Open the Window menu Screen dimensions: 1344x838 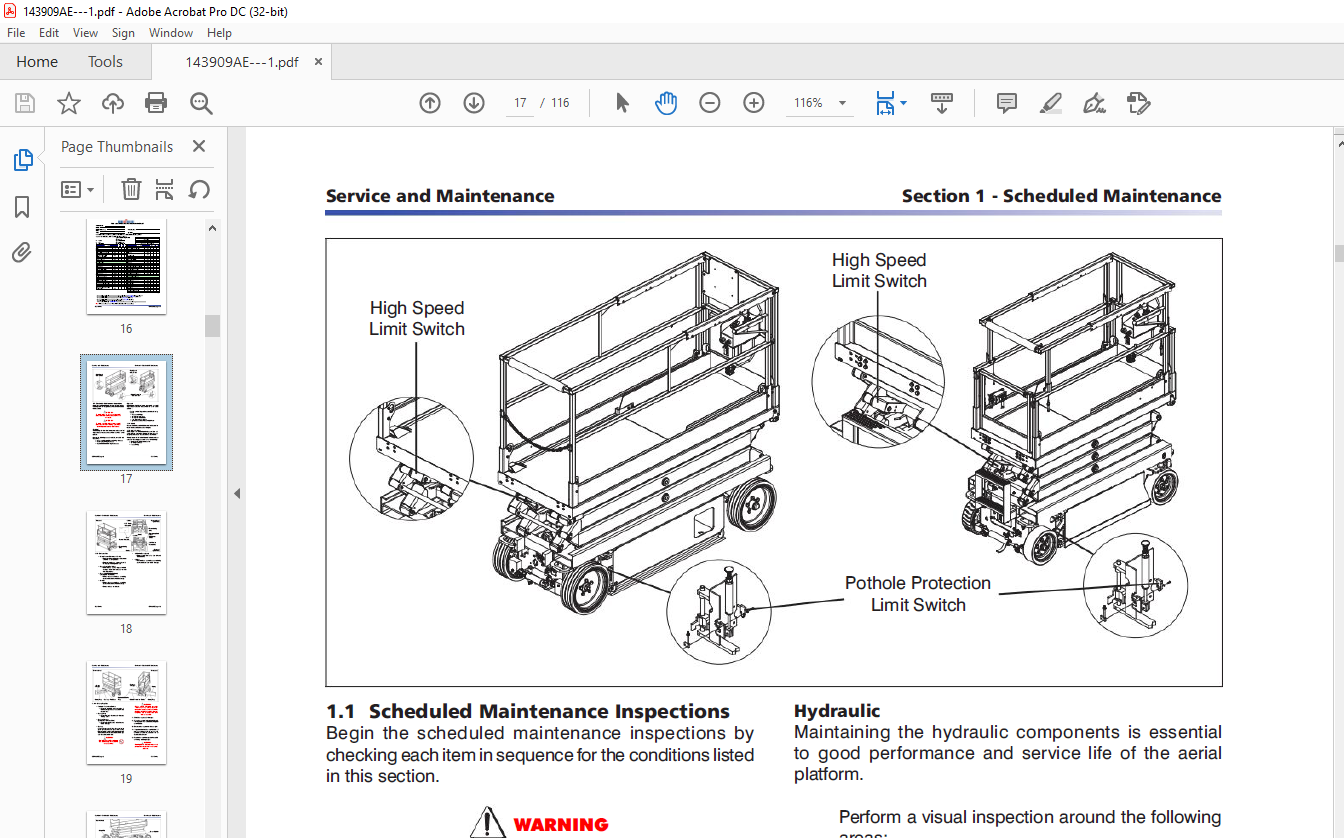click(171, 33)
